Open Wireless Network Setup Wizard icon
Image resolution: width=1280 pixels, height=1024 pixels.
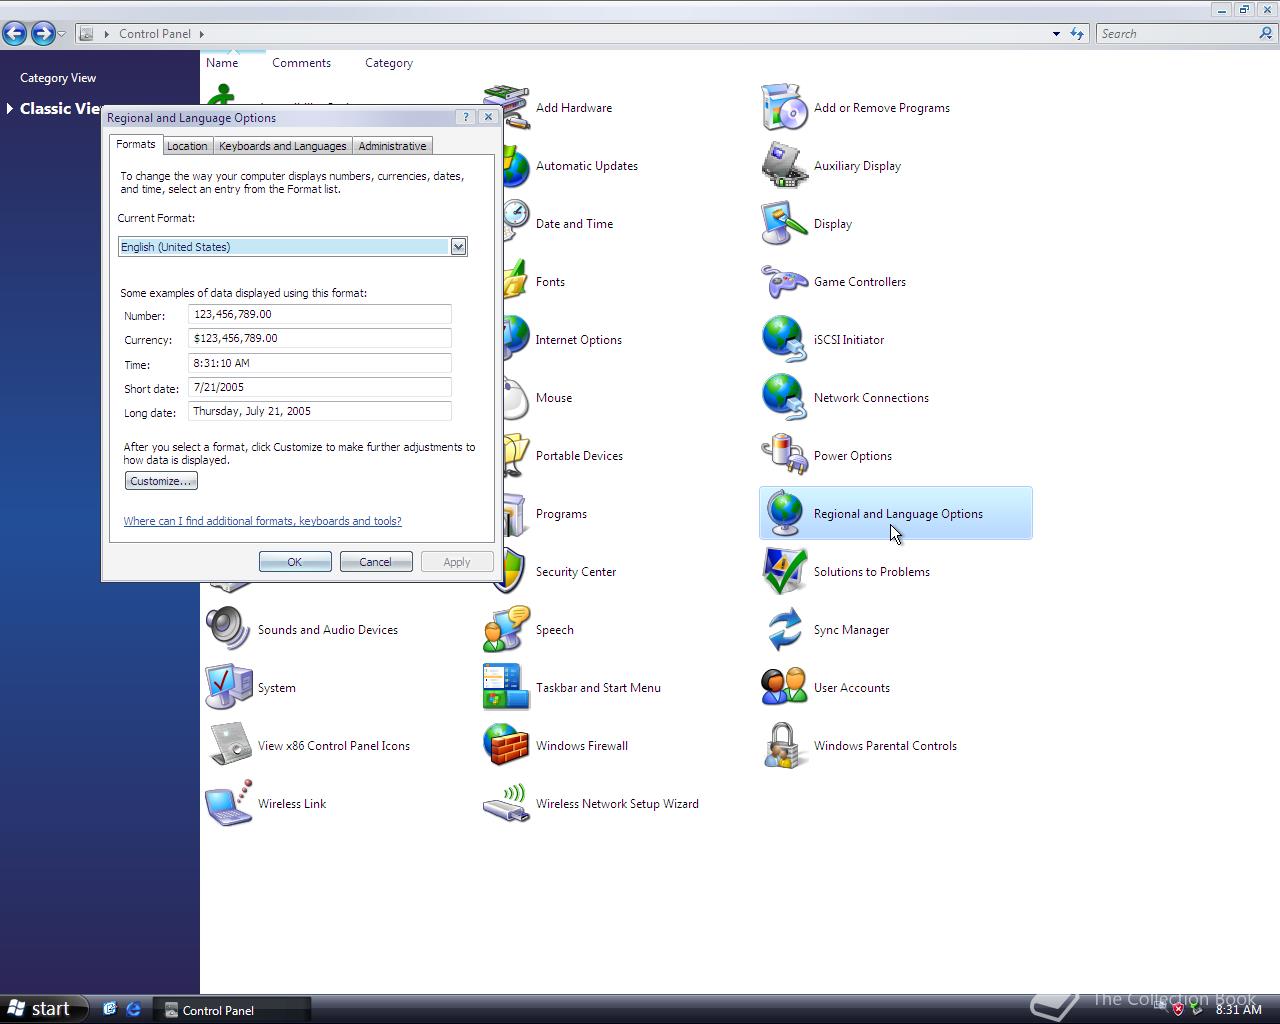click(506, 804)
